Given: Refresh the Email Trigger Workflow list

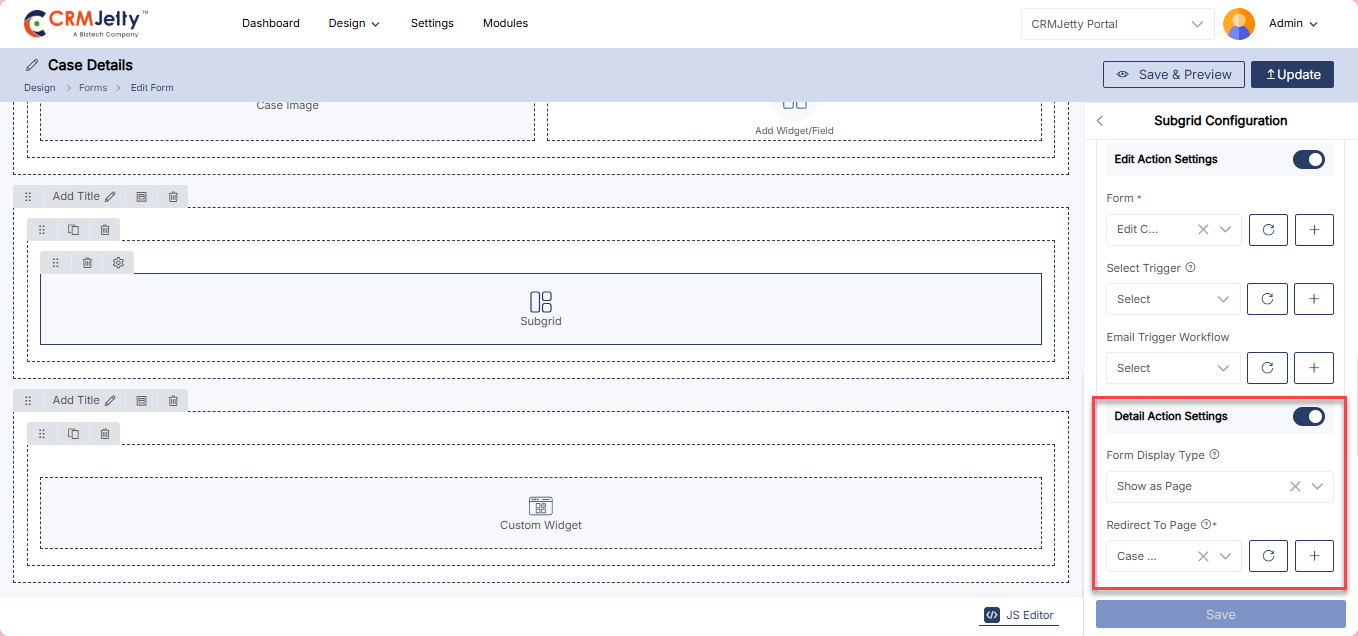Looking at the screenshot, I should coord(1268,368).
